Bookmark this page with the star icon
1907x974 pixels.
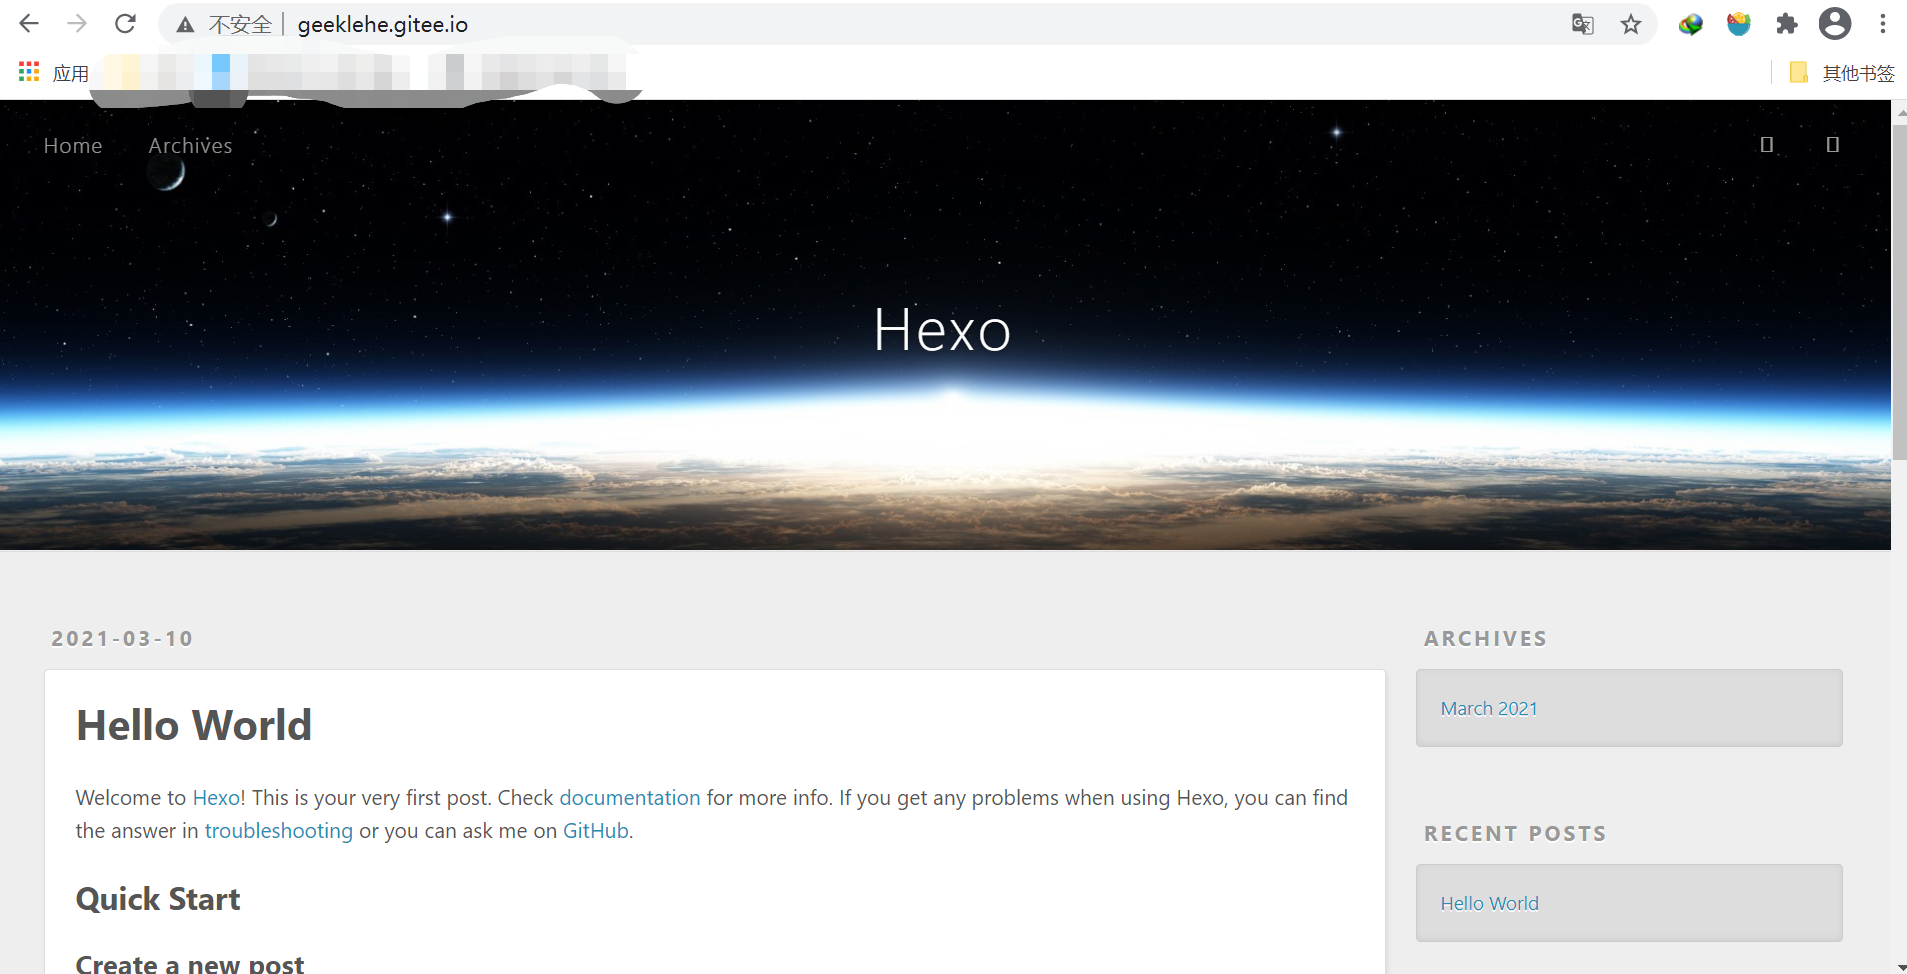click(1631, 24)
